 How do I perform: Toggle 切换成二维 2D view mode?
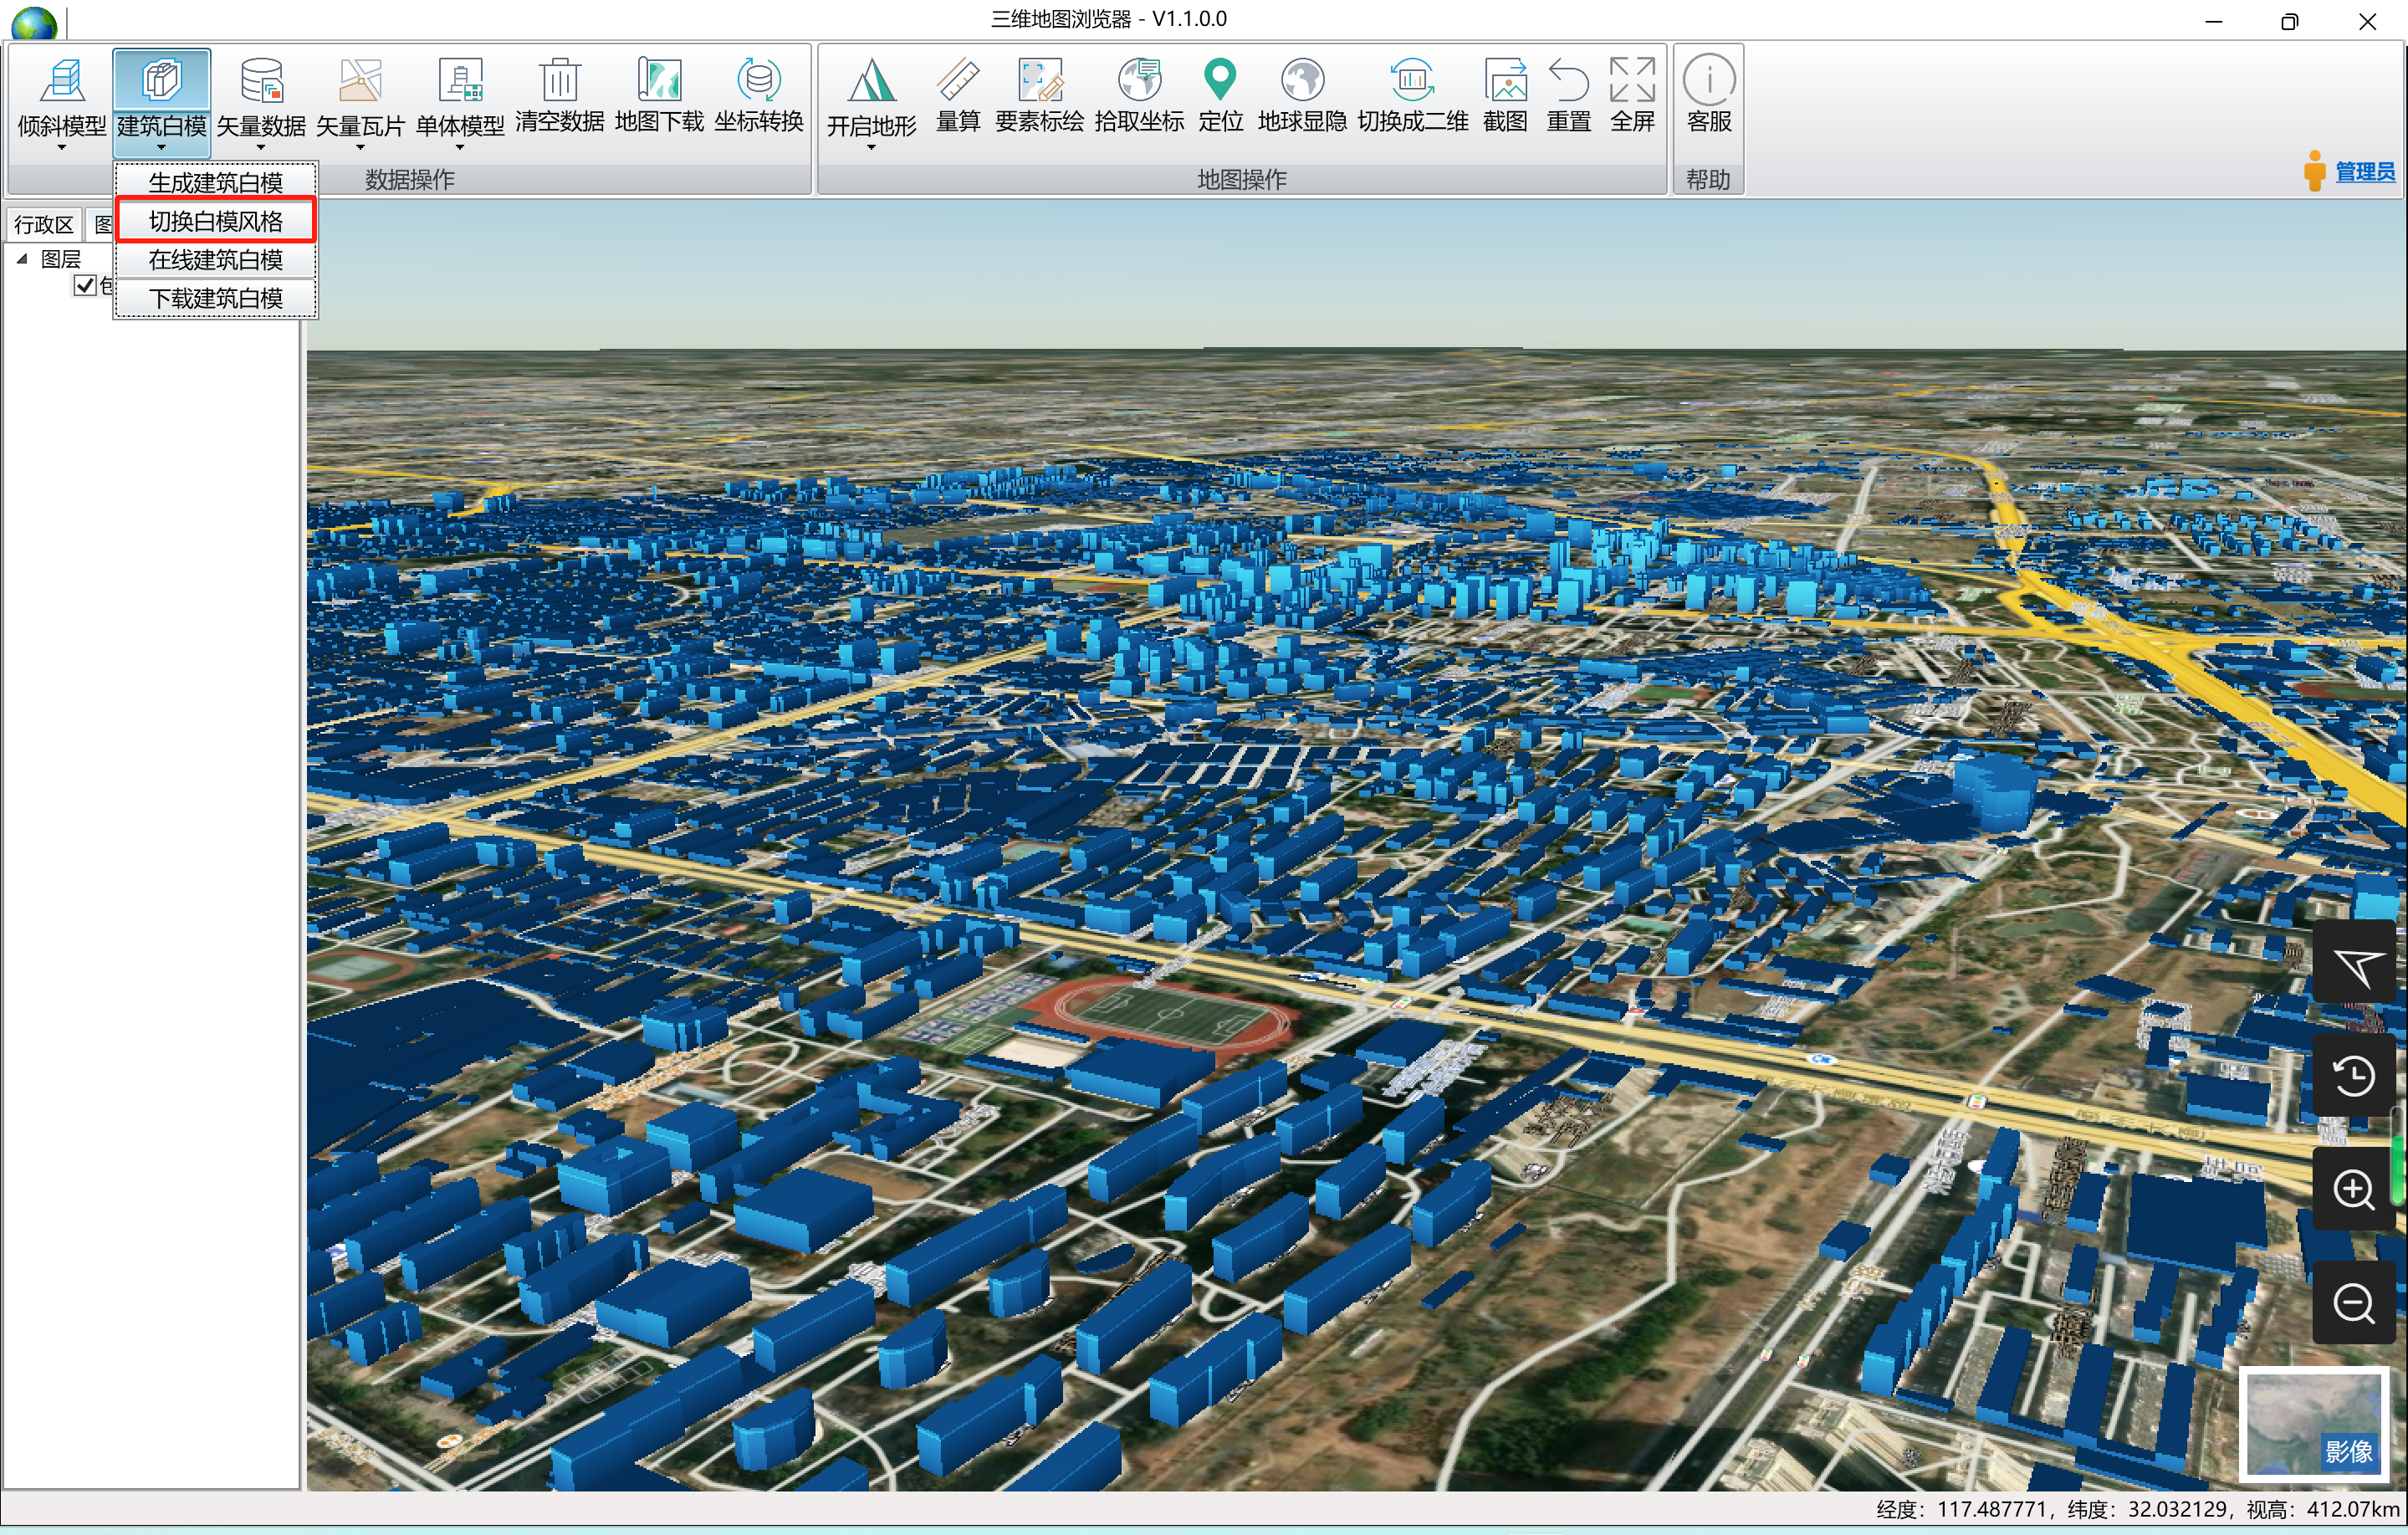(1412, 82)
